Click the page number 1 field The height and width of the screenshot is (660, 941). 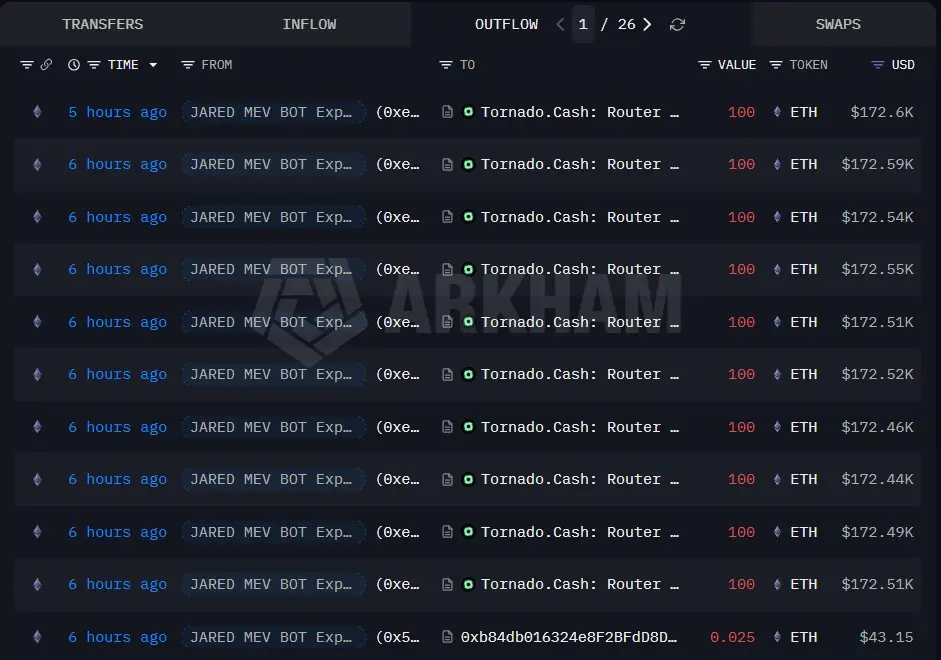pos(583,24)
